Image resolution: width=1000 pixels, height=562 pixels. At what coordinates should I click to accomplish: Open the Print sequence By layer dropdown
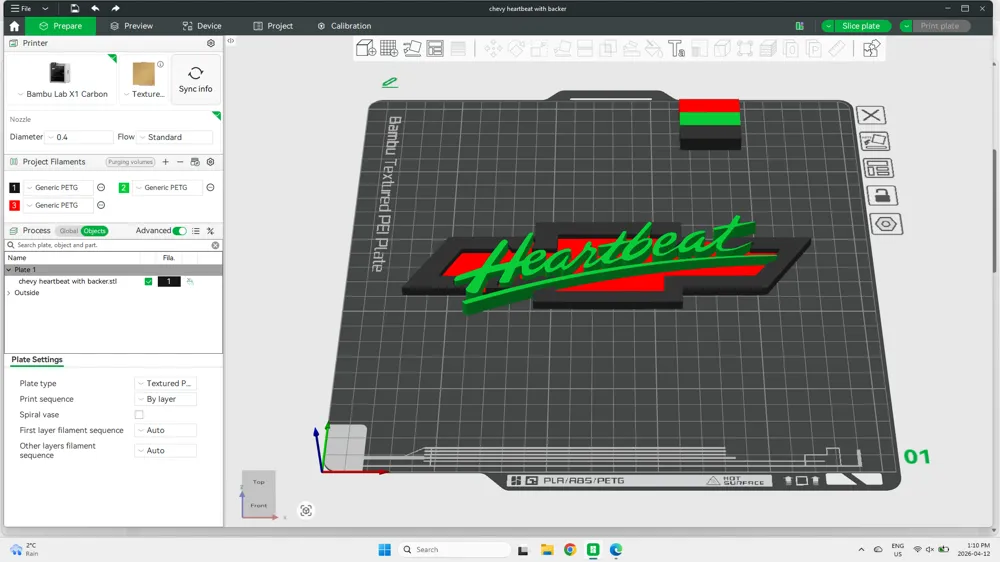click(165, 399)
